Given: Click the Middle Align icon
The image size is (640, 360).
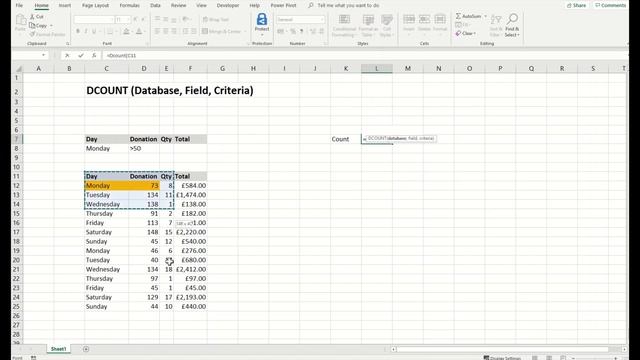Looking at the screenshot, I should [x=166, y=19].
